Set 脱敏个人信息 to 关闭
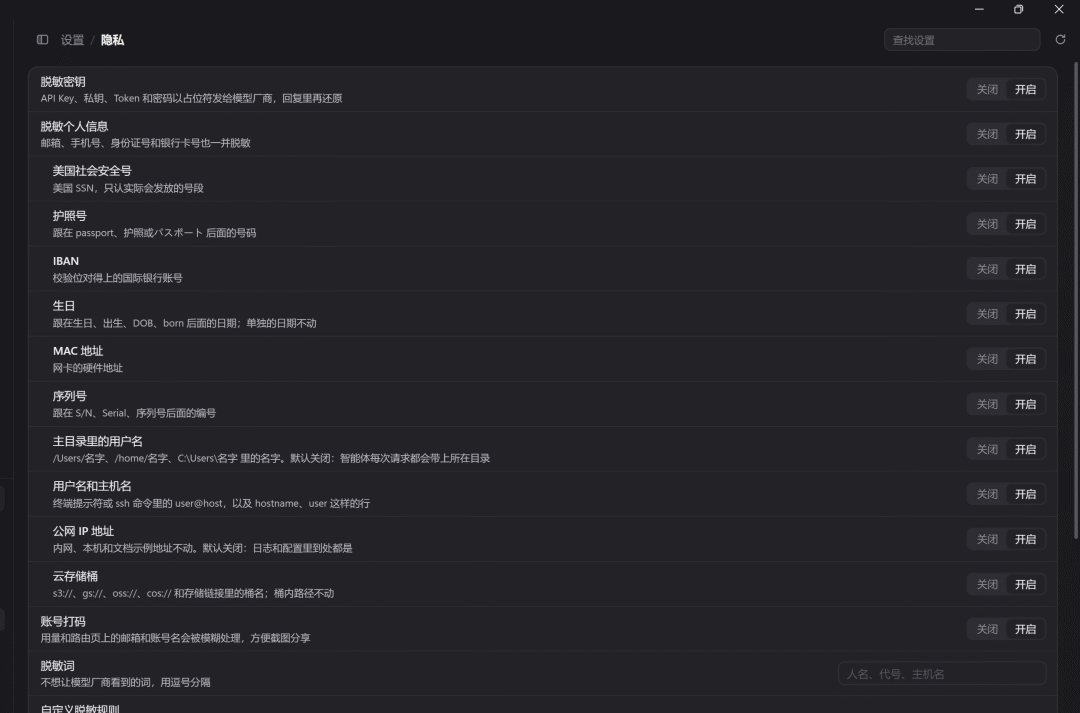 point(987,134)
